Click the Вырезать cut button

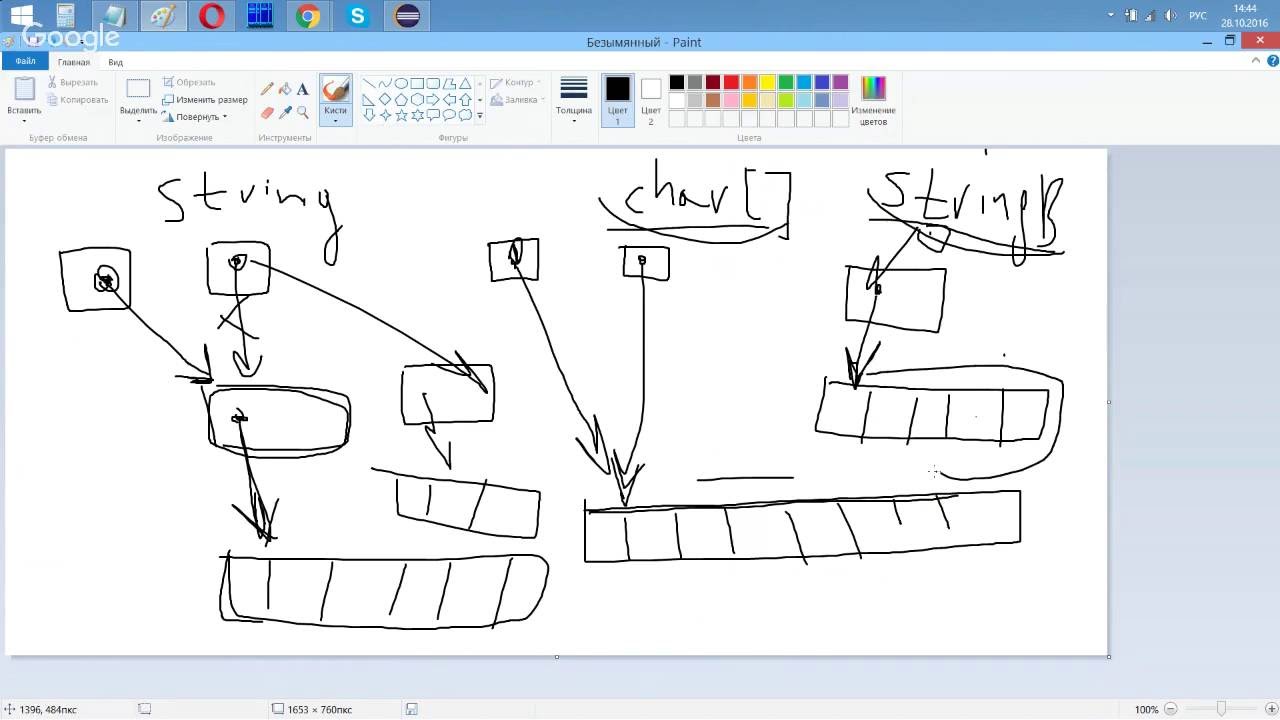71,82
